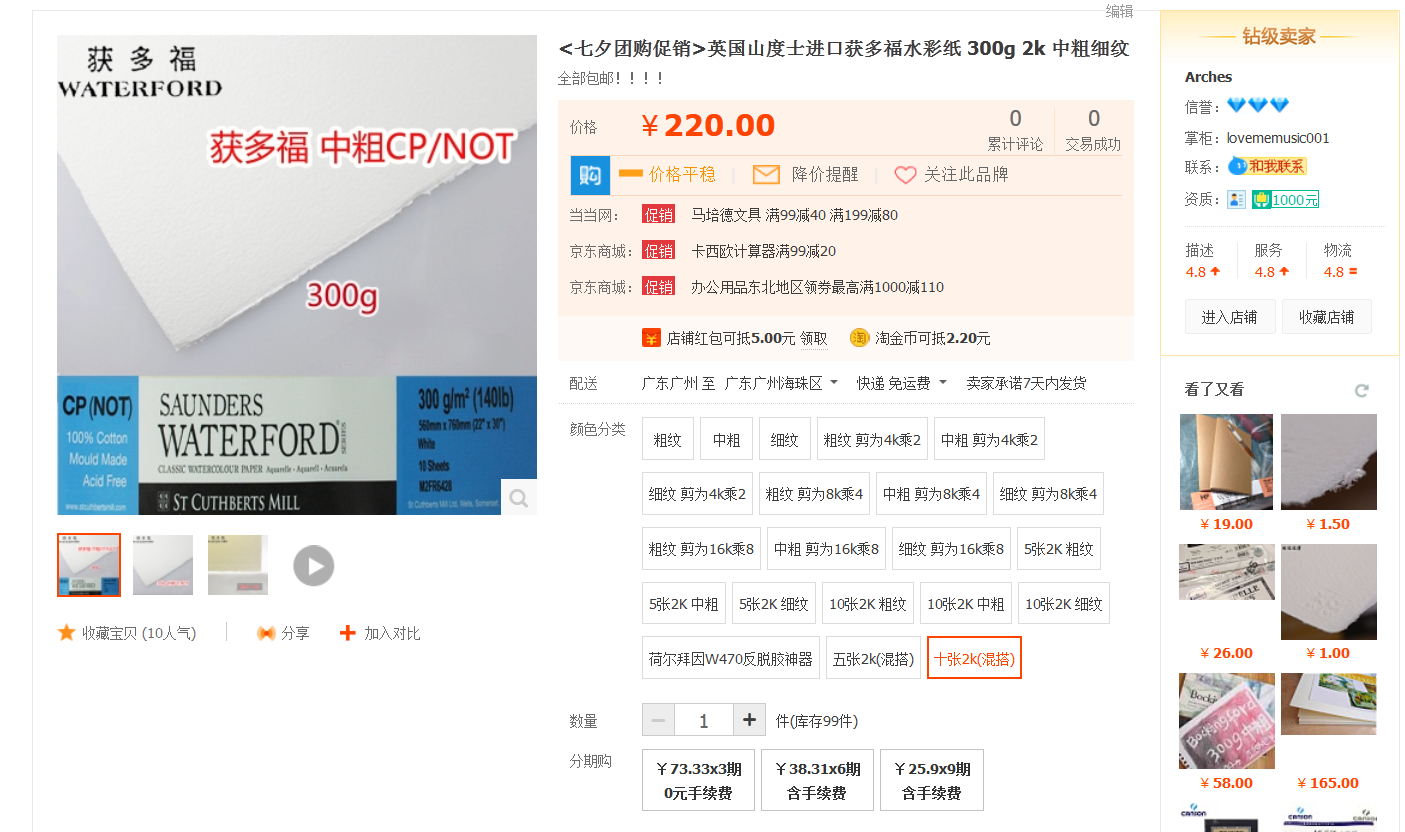Click the blue 购 price tool icon
Screen dimensions: 1405x832
(590, 175)
